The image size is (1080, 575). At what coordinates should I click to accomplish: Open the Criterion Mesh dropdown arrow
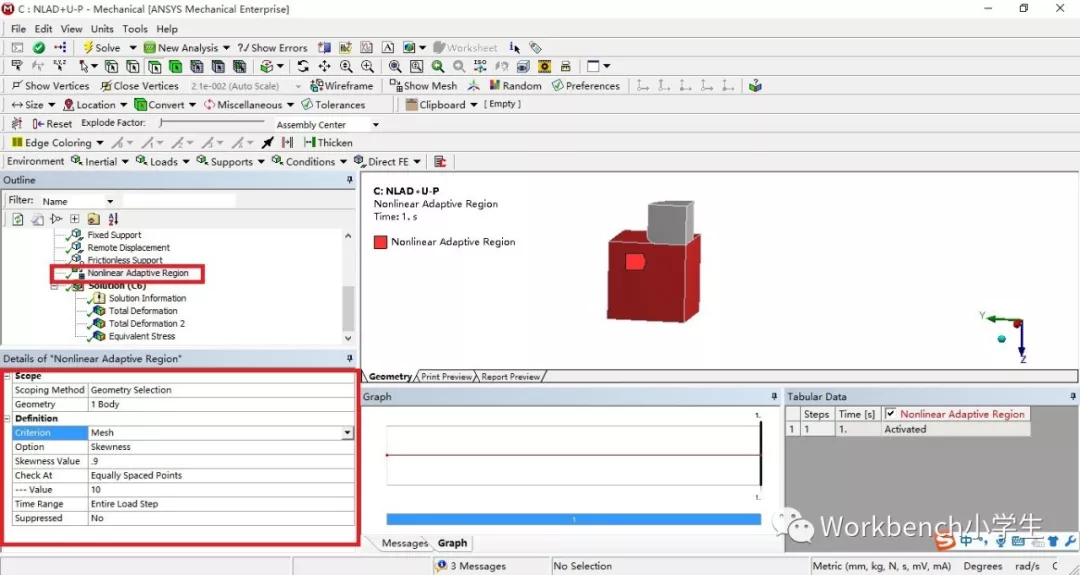[347, 432]
